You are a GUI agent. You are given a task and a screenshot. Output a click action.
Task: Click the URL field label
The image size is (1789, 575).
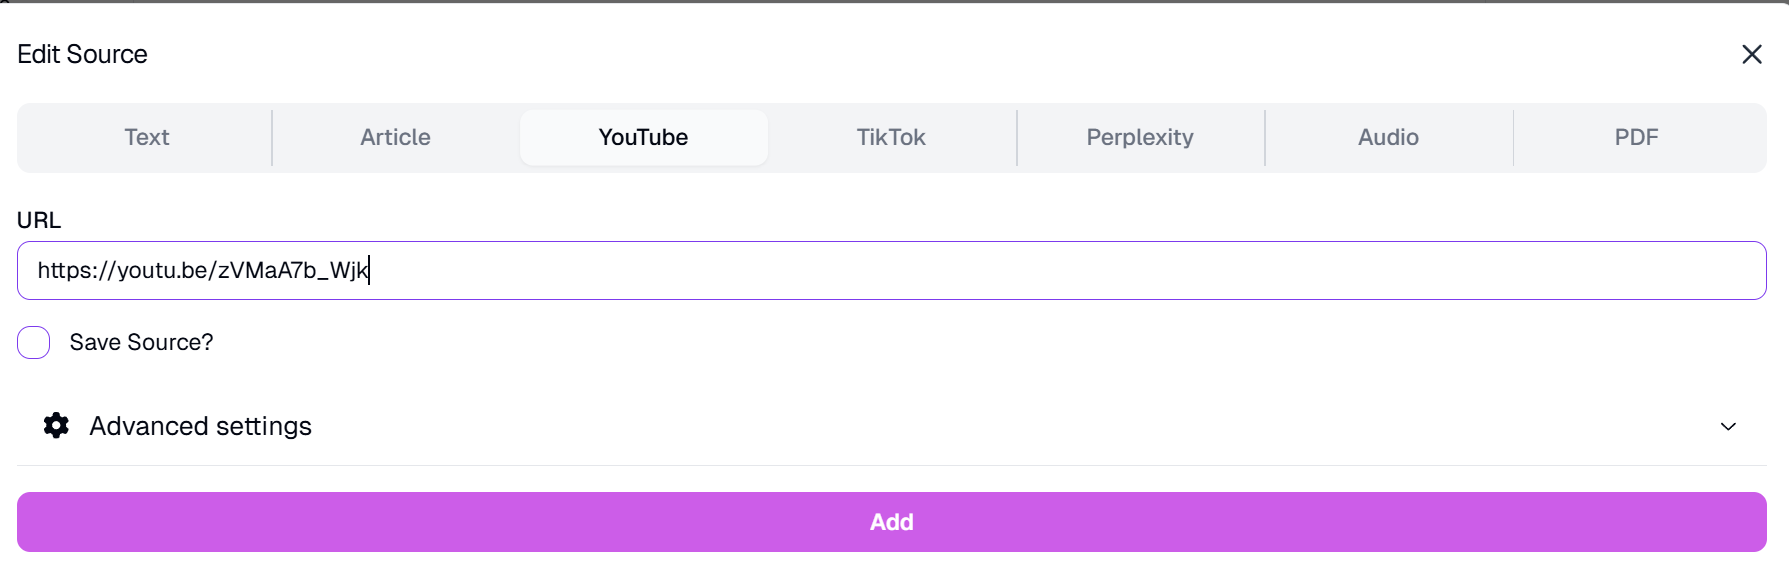(x=39, y=220)
